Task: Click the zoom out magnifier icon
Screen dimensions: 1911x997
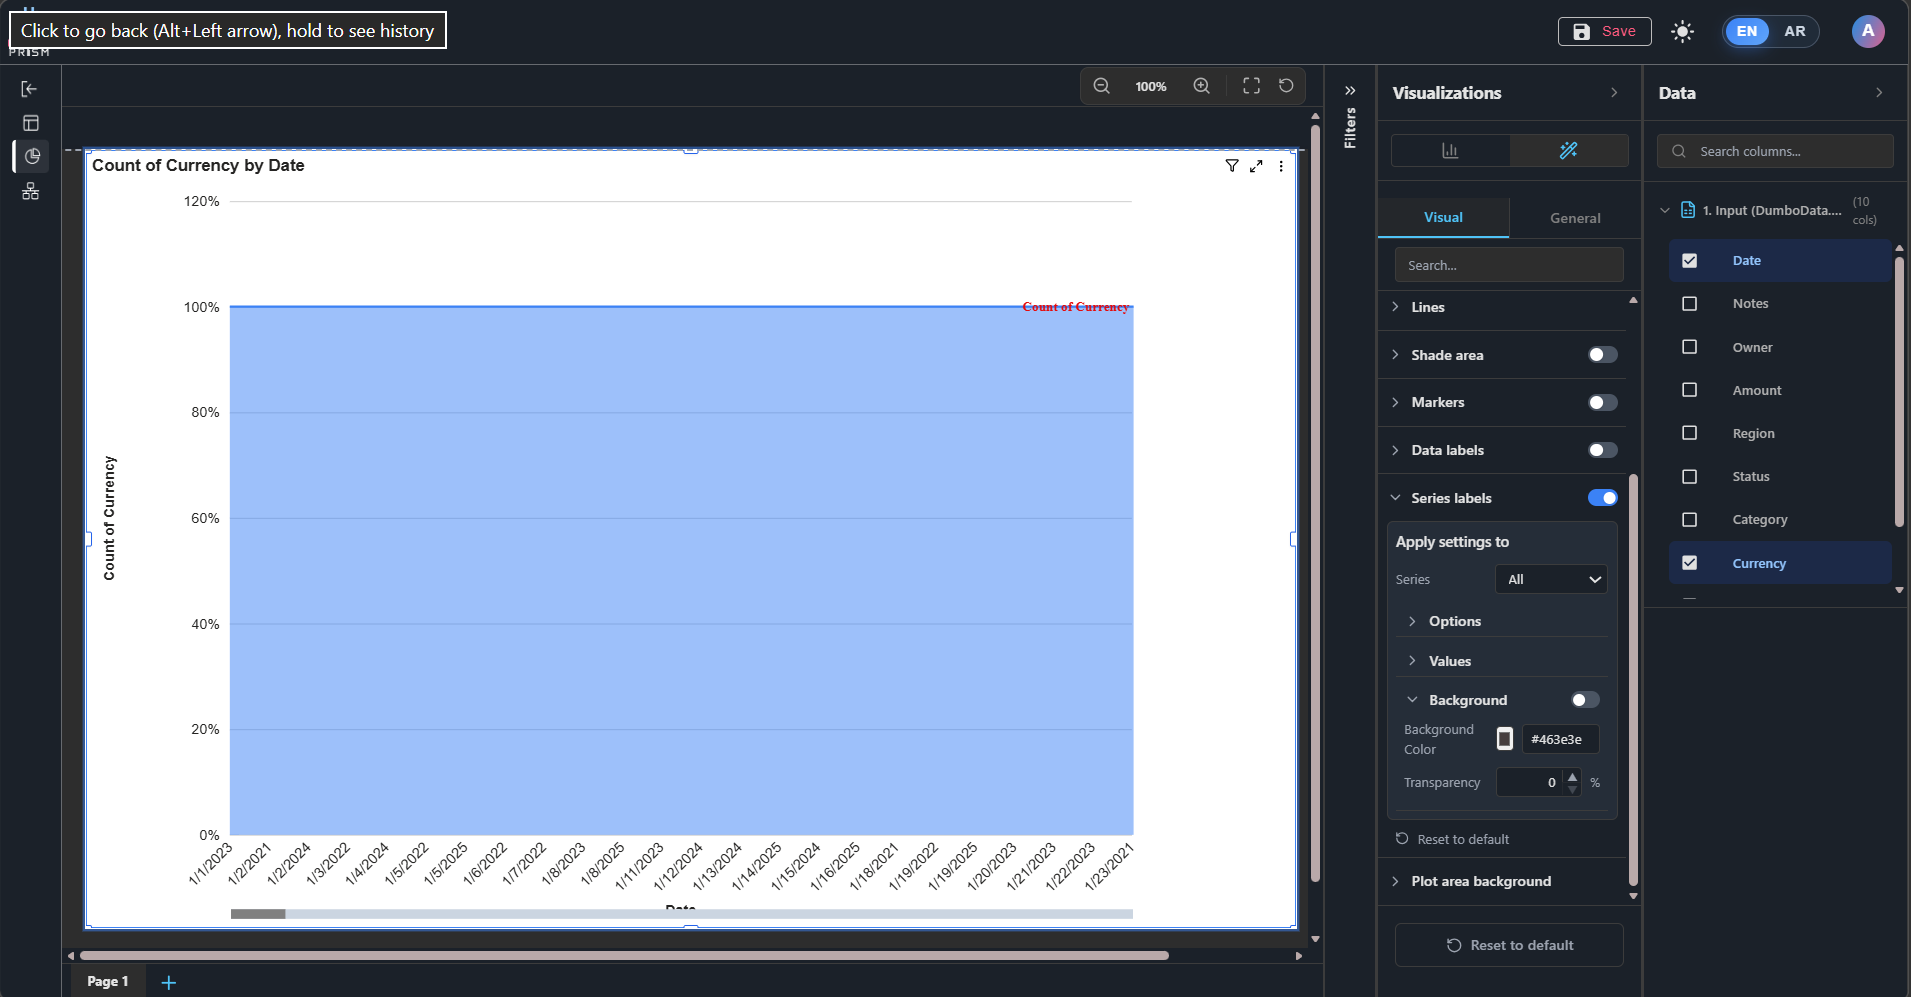Action: click(x=1101, y=86)
